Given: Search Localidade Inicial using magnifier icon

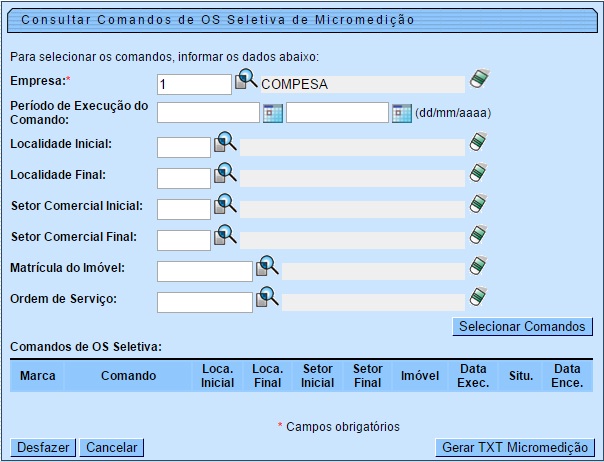Looking at the screenshot, I should tap(225, 144).
